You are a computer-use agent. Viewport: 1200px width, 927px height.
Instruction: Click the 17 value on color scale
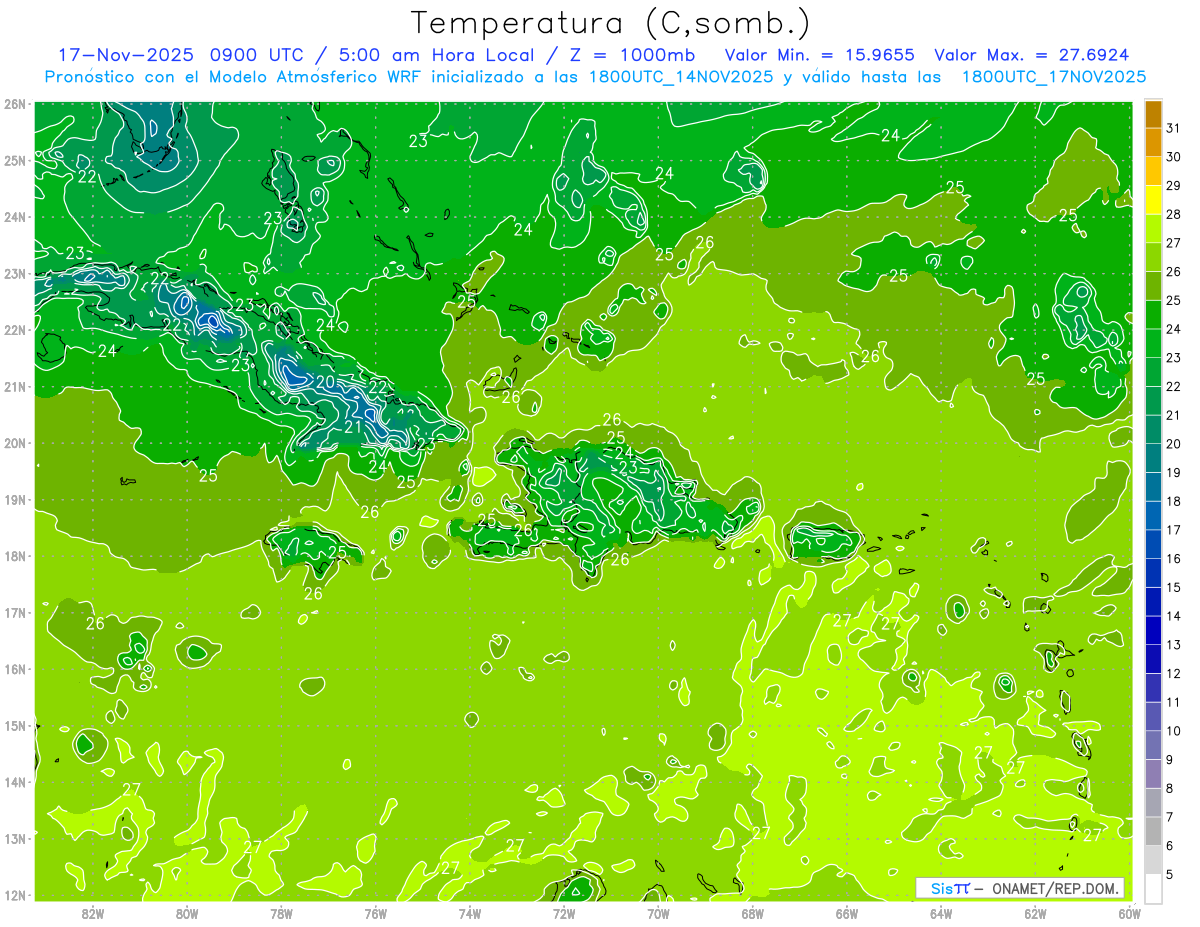[x=1173, y=530]
